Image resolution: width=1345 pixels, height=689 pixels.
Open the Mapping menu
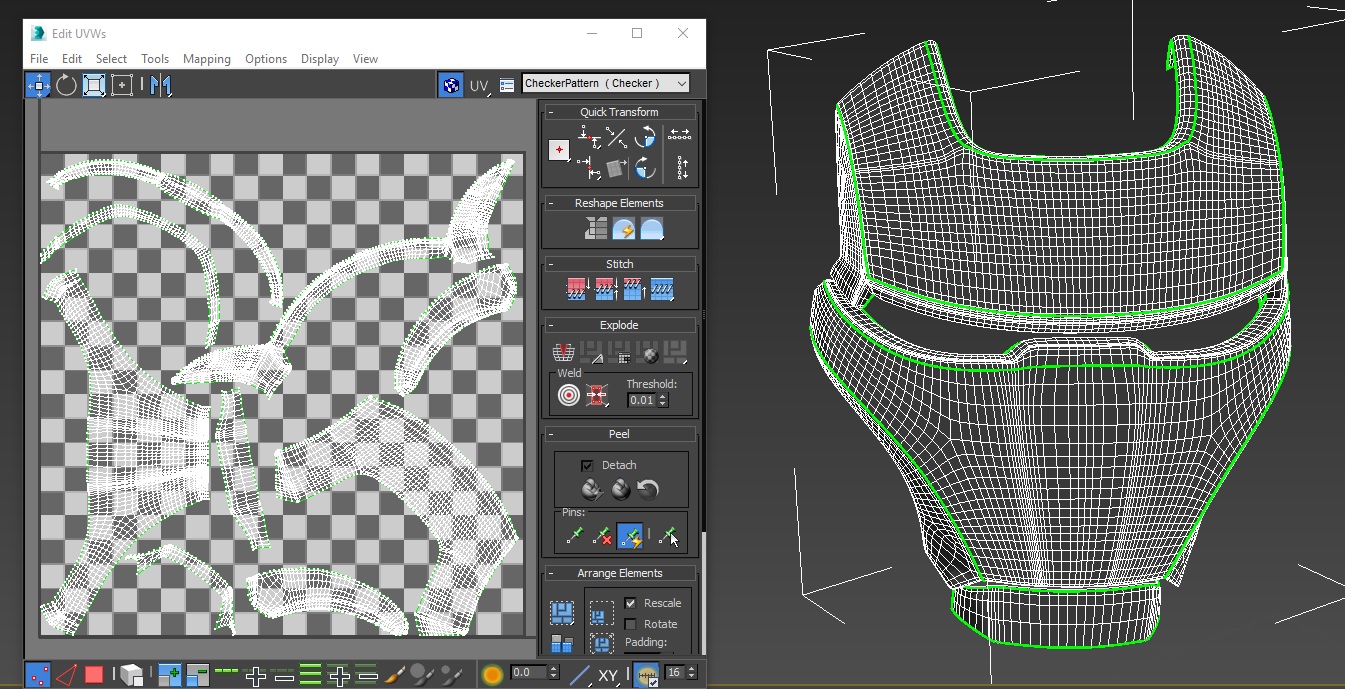pyautogui.click(x=207, y=59)
